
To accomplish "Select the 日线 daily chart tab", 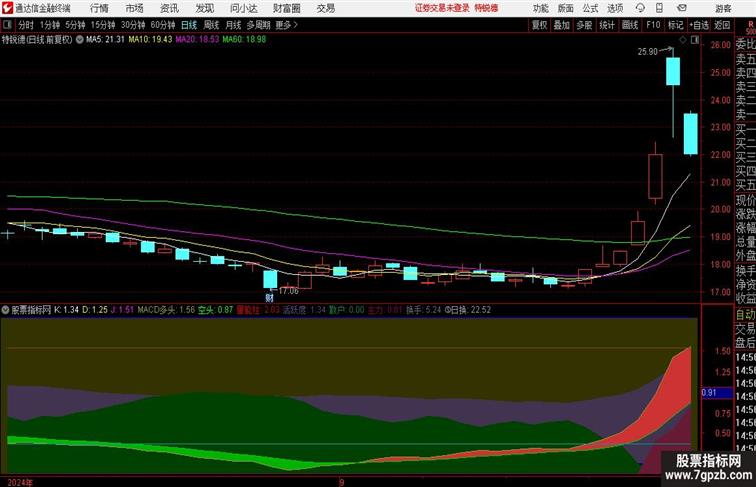I will [189, 25].
